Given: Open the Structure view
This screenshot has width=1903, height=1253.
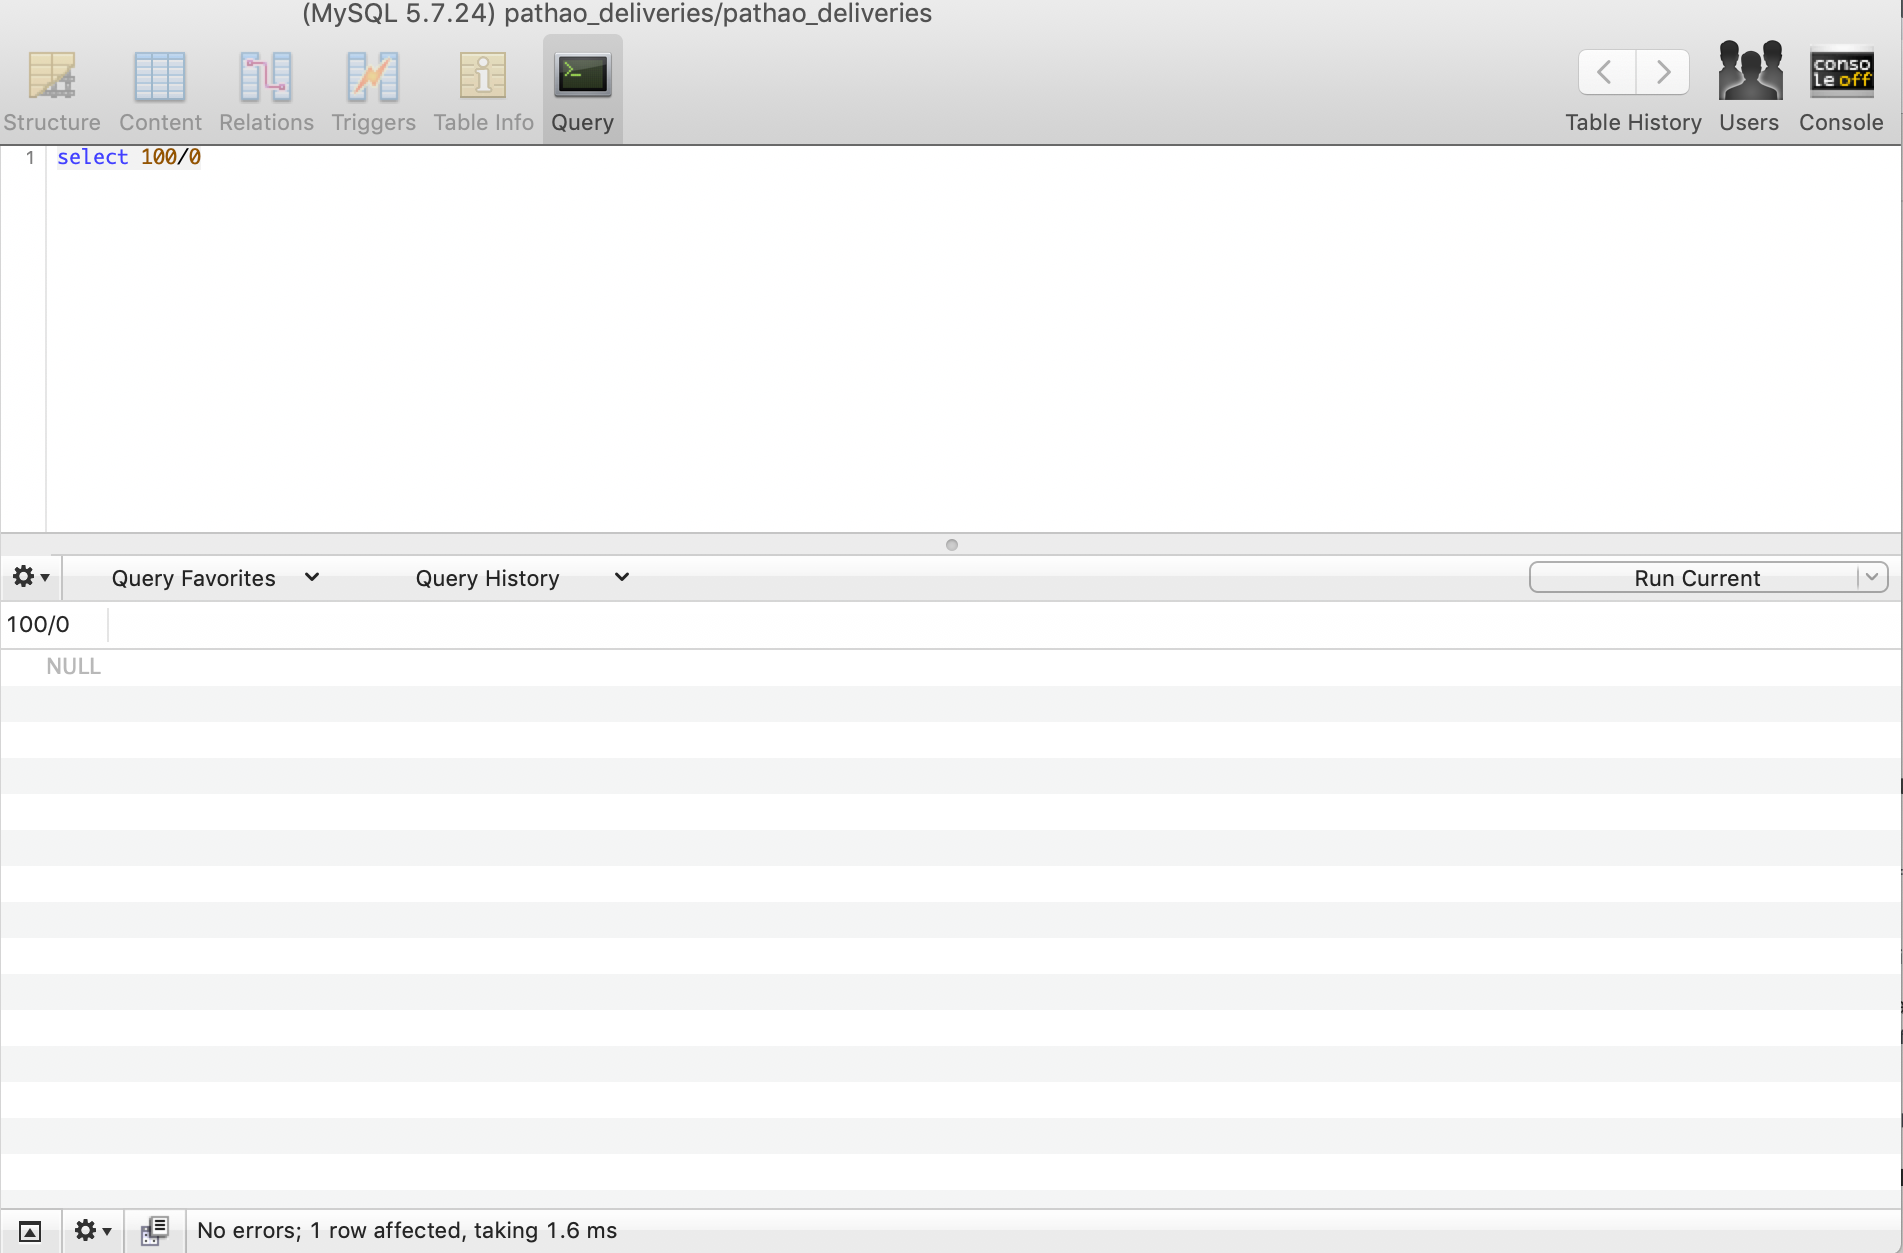Looking at the screenshot, I should click(52, 91).
